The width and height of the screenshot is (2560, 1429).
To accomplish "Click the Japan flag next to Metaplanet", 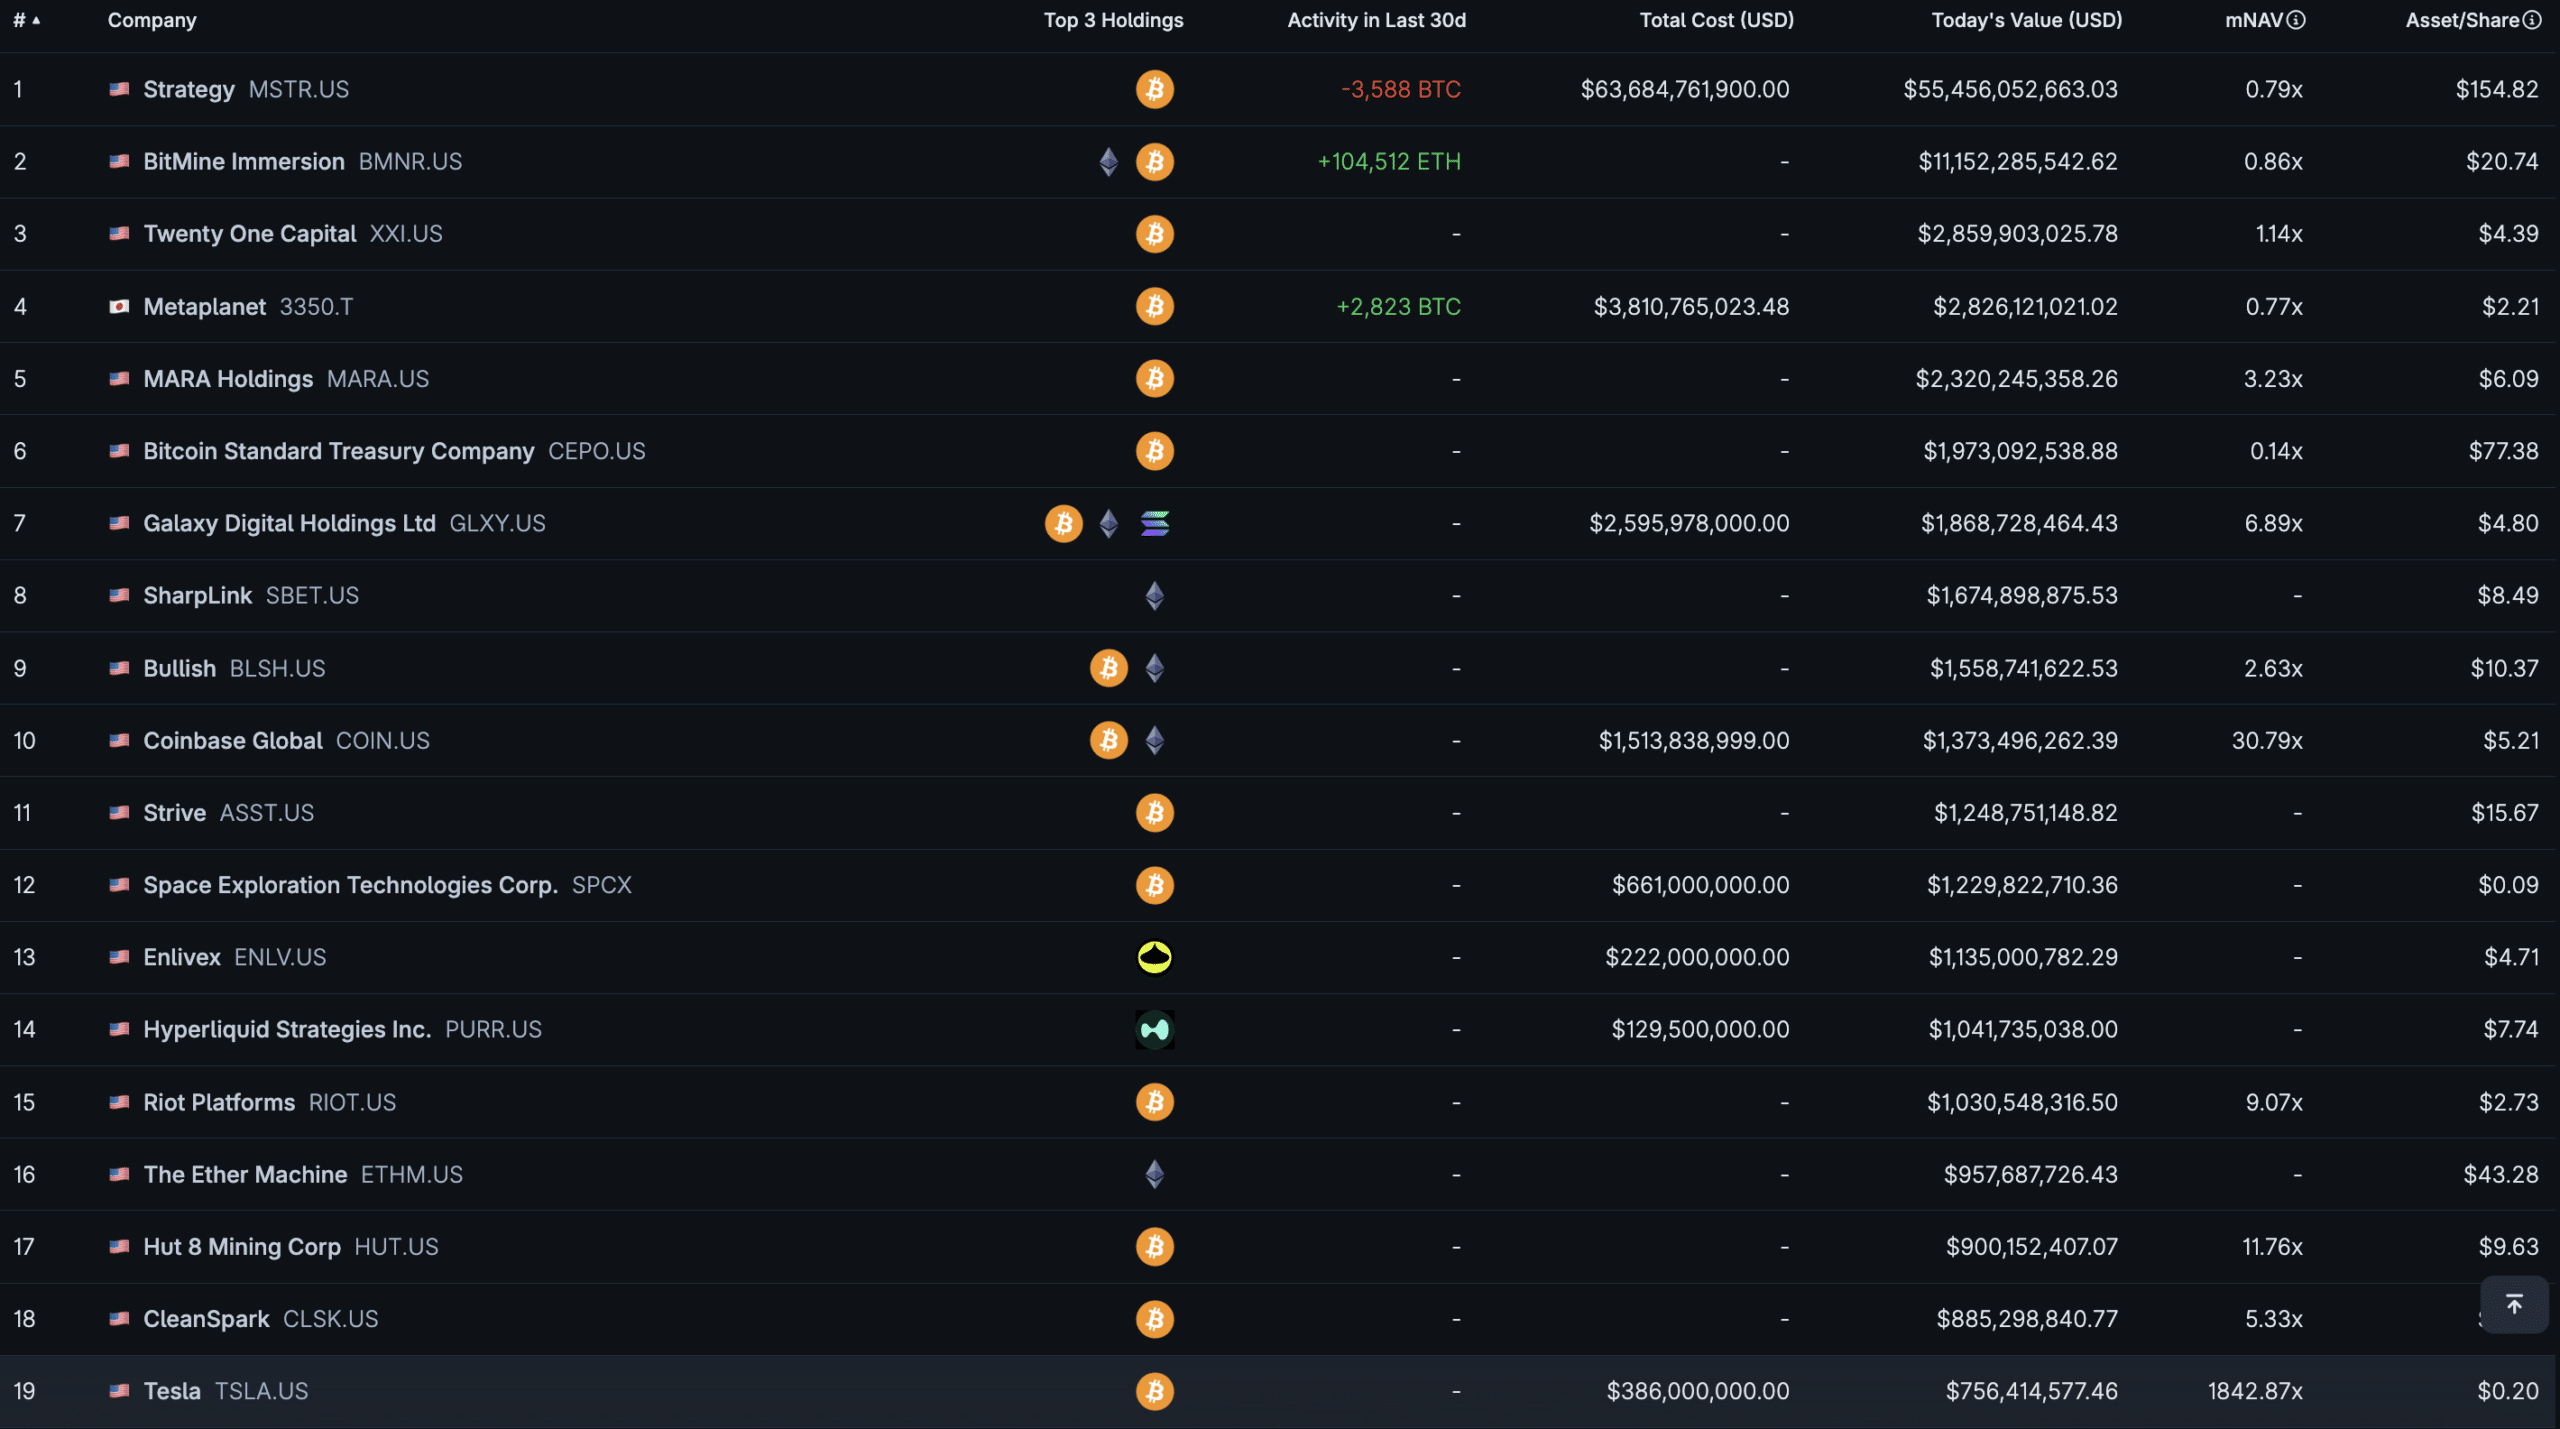I will [119, 306].
